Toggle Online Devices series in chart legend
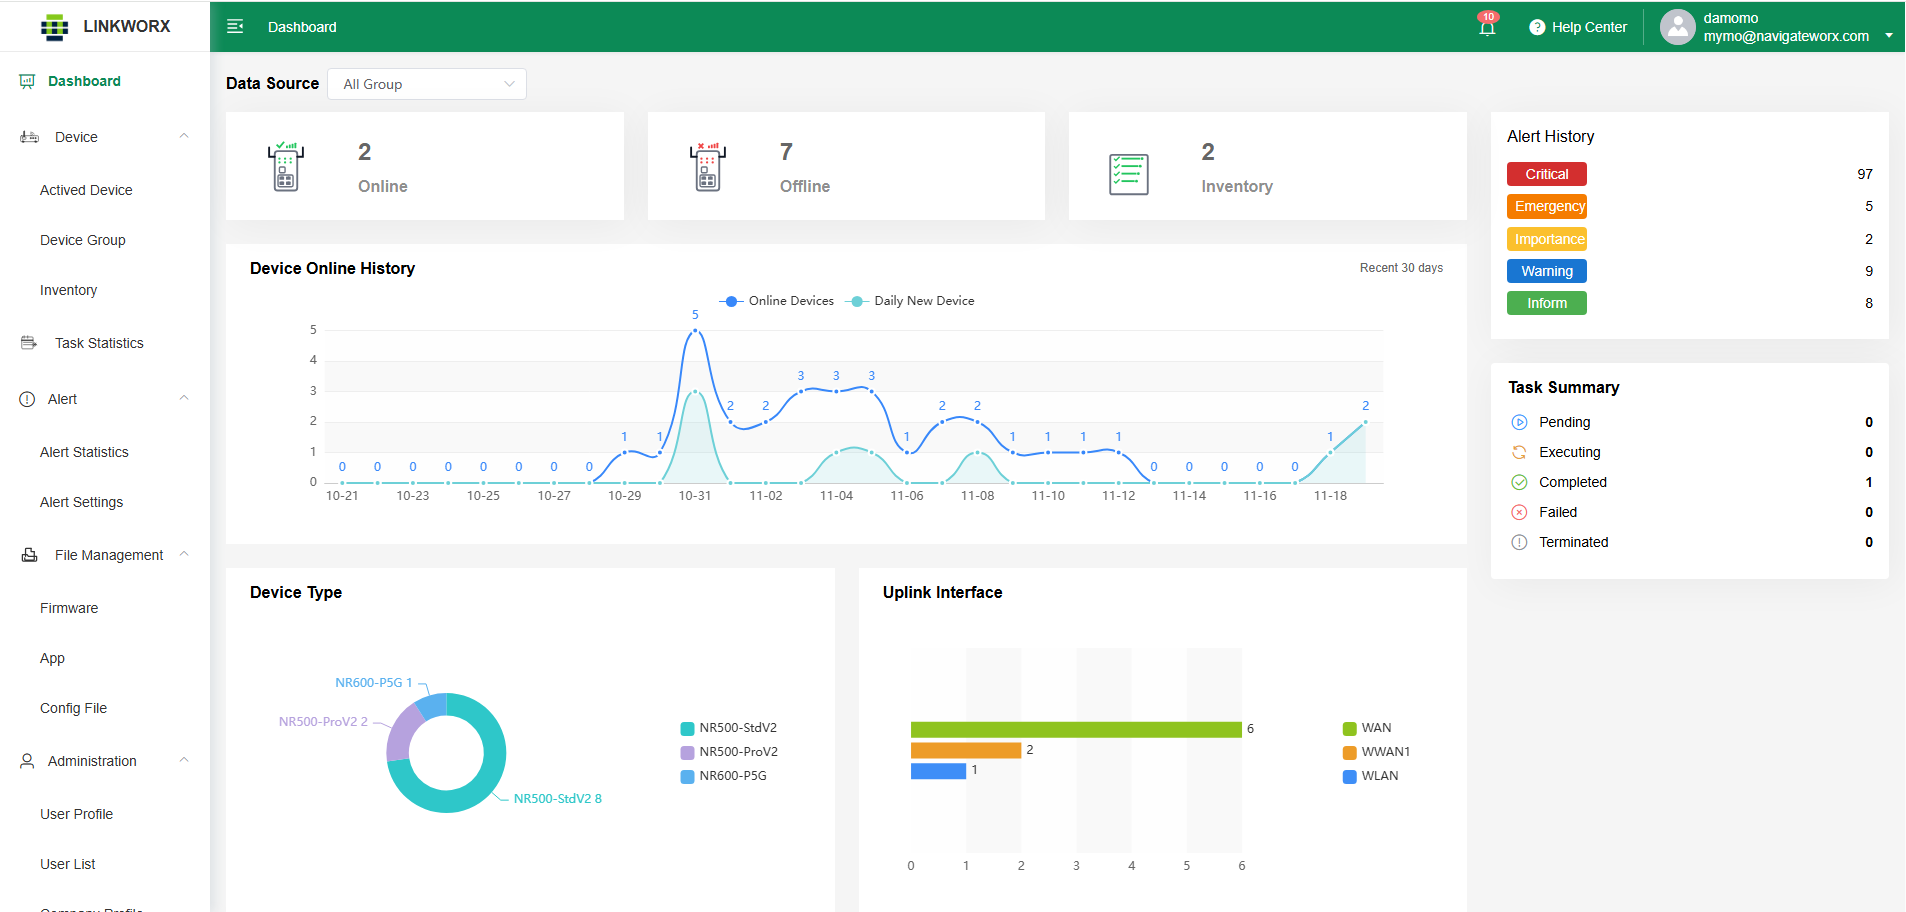The height and width of the screenshot is (912, 1906). 777,301
